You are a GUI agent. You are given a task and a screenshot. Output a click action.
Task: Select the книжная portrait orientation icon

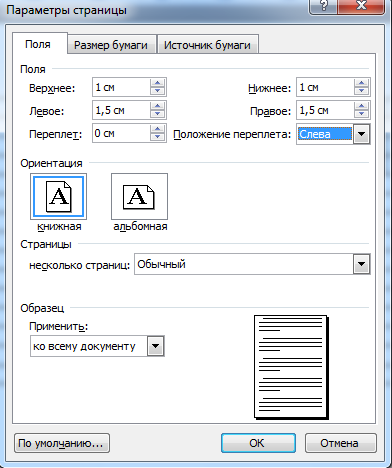(58, 196)
